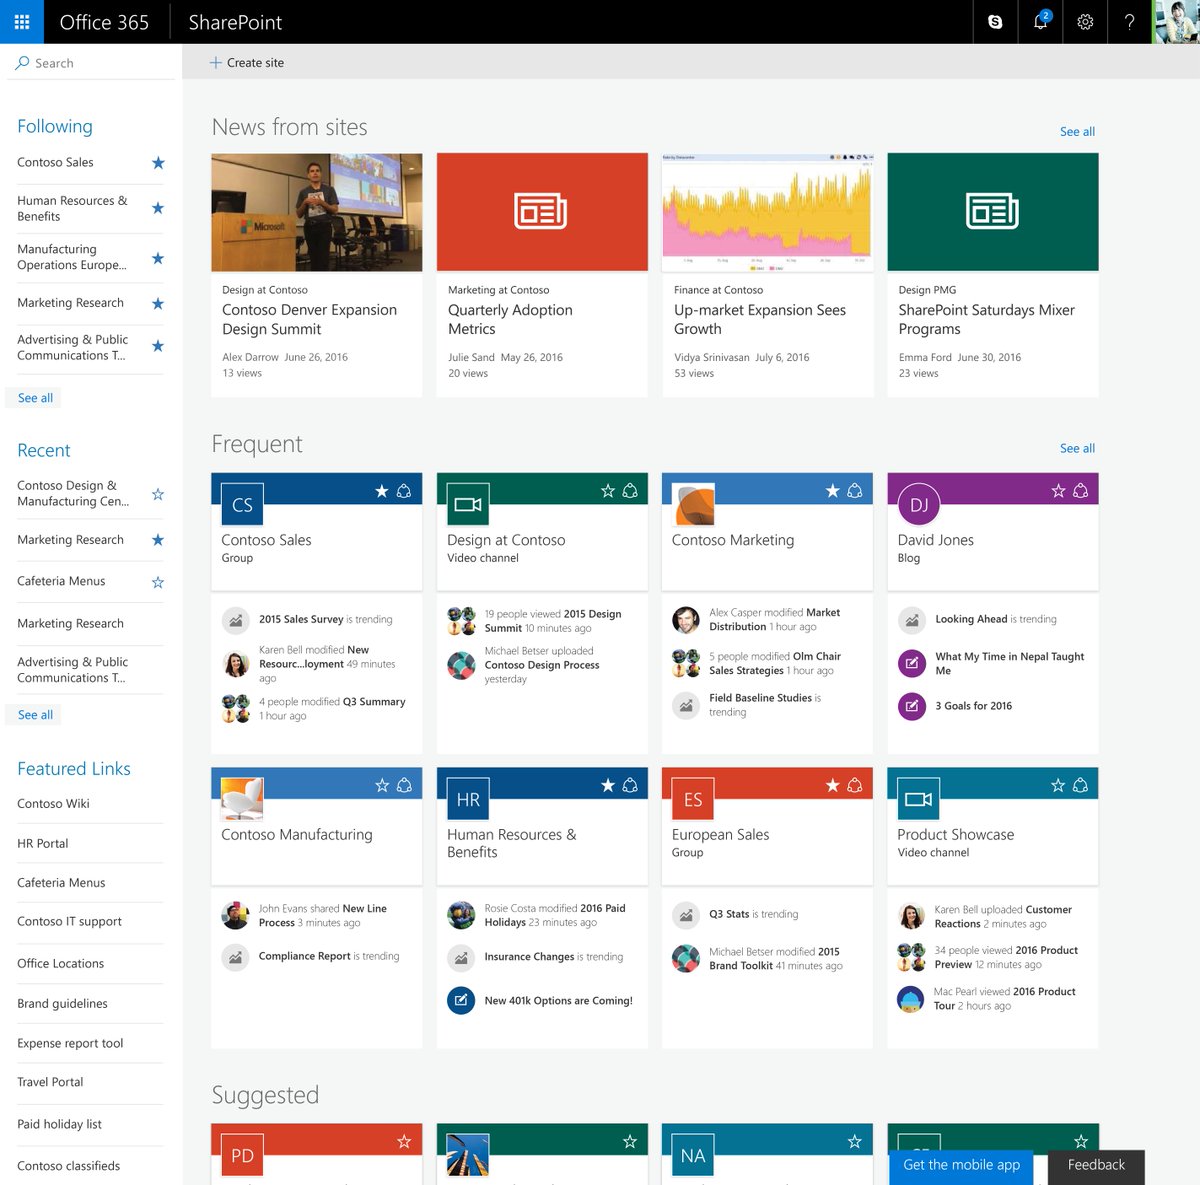Click the NA suggested site tile icon
1200x1185 pixels.
click(x=693, y=1155)
